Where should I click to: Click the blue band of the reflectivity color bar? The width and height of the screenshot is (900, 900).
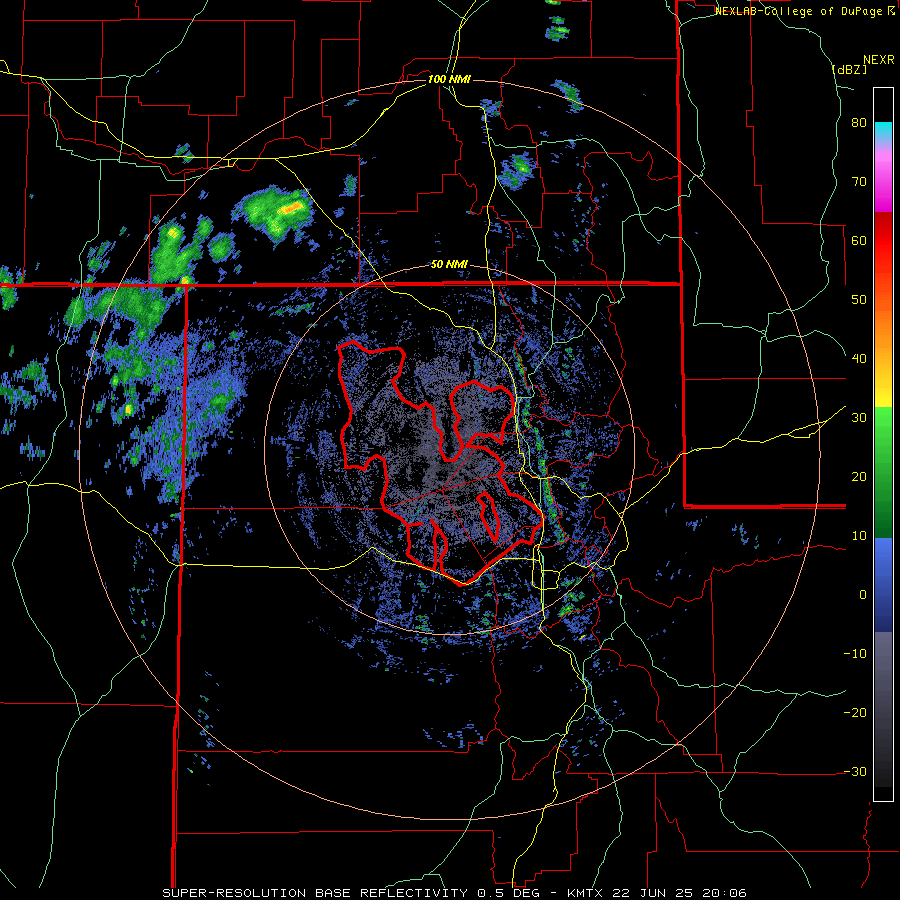[883, 585]
